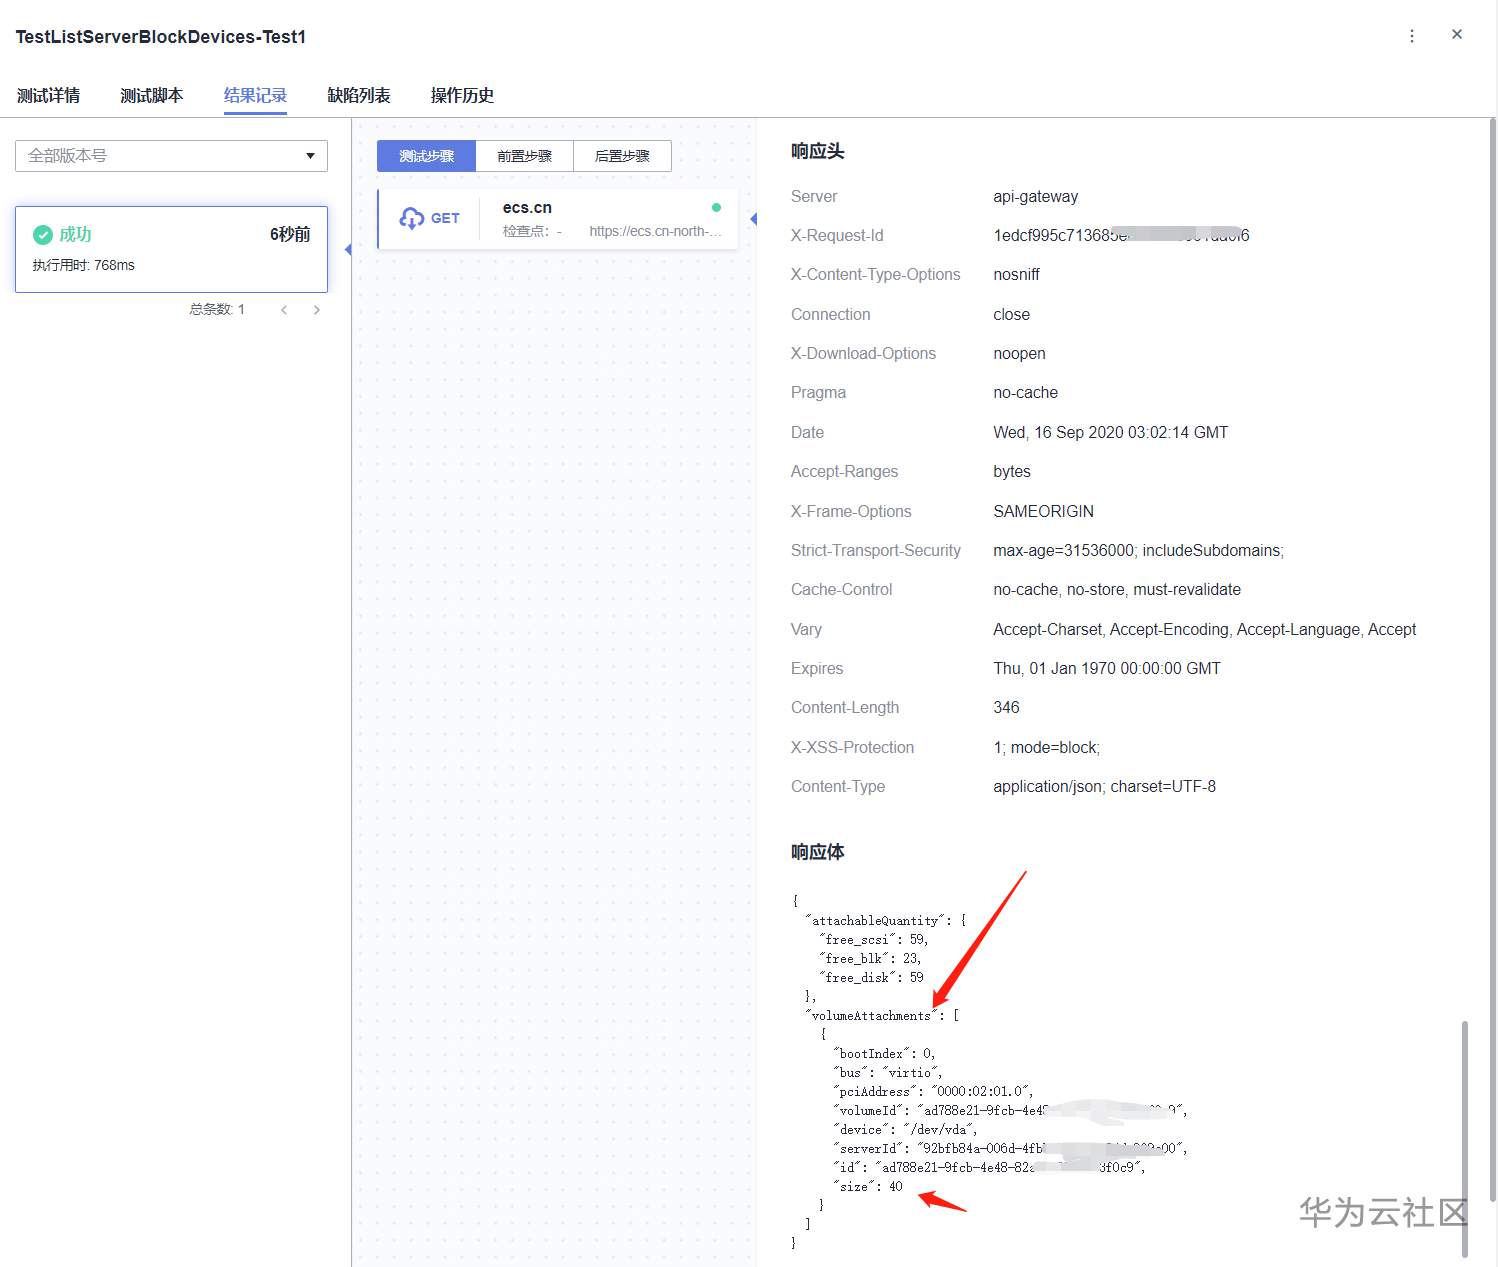The width and height of the screenshot is (1498, 1267).
Task: Click the Vary Accept-Charset value
Action: (x=1204, y=629)
